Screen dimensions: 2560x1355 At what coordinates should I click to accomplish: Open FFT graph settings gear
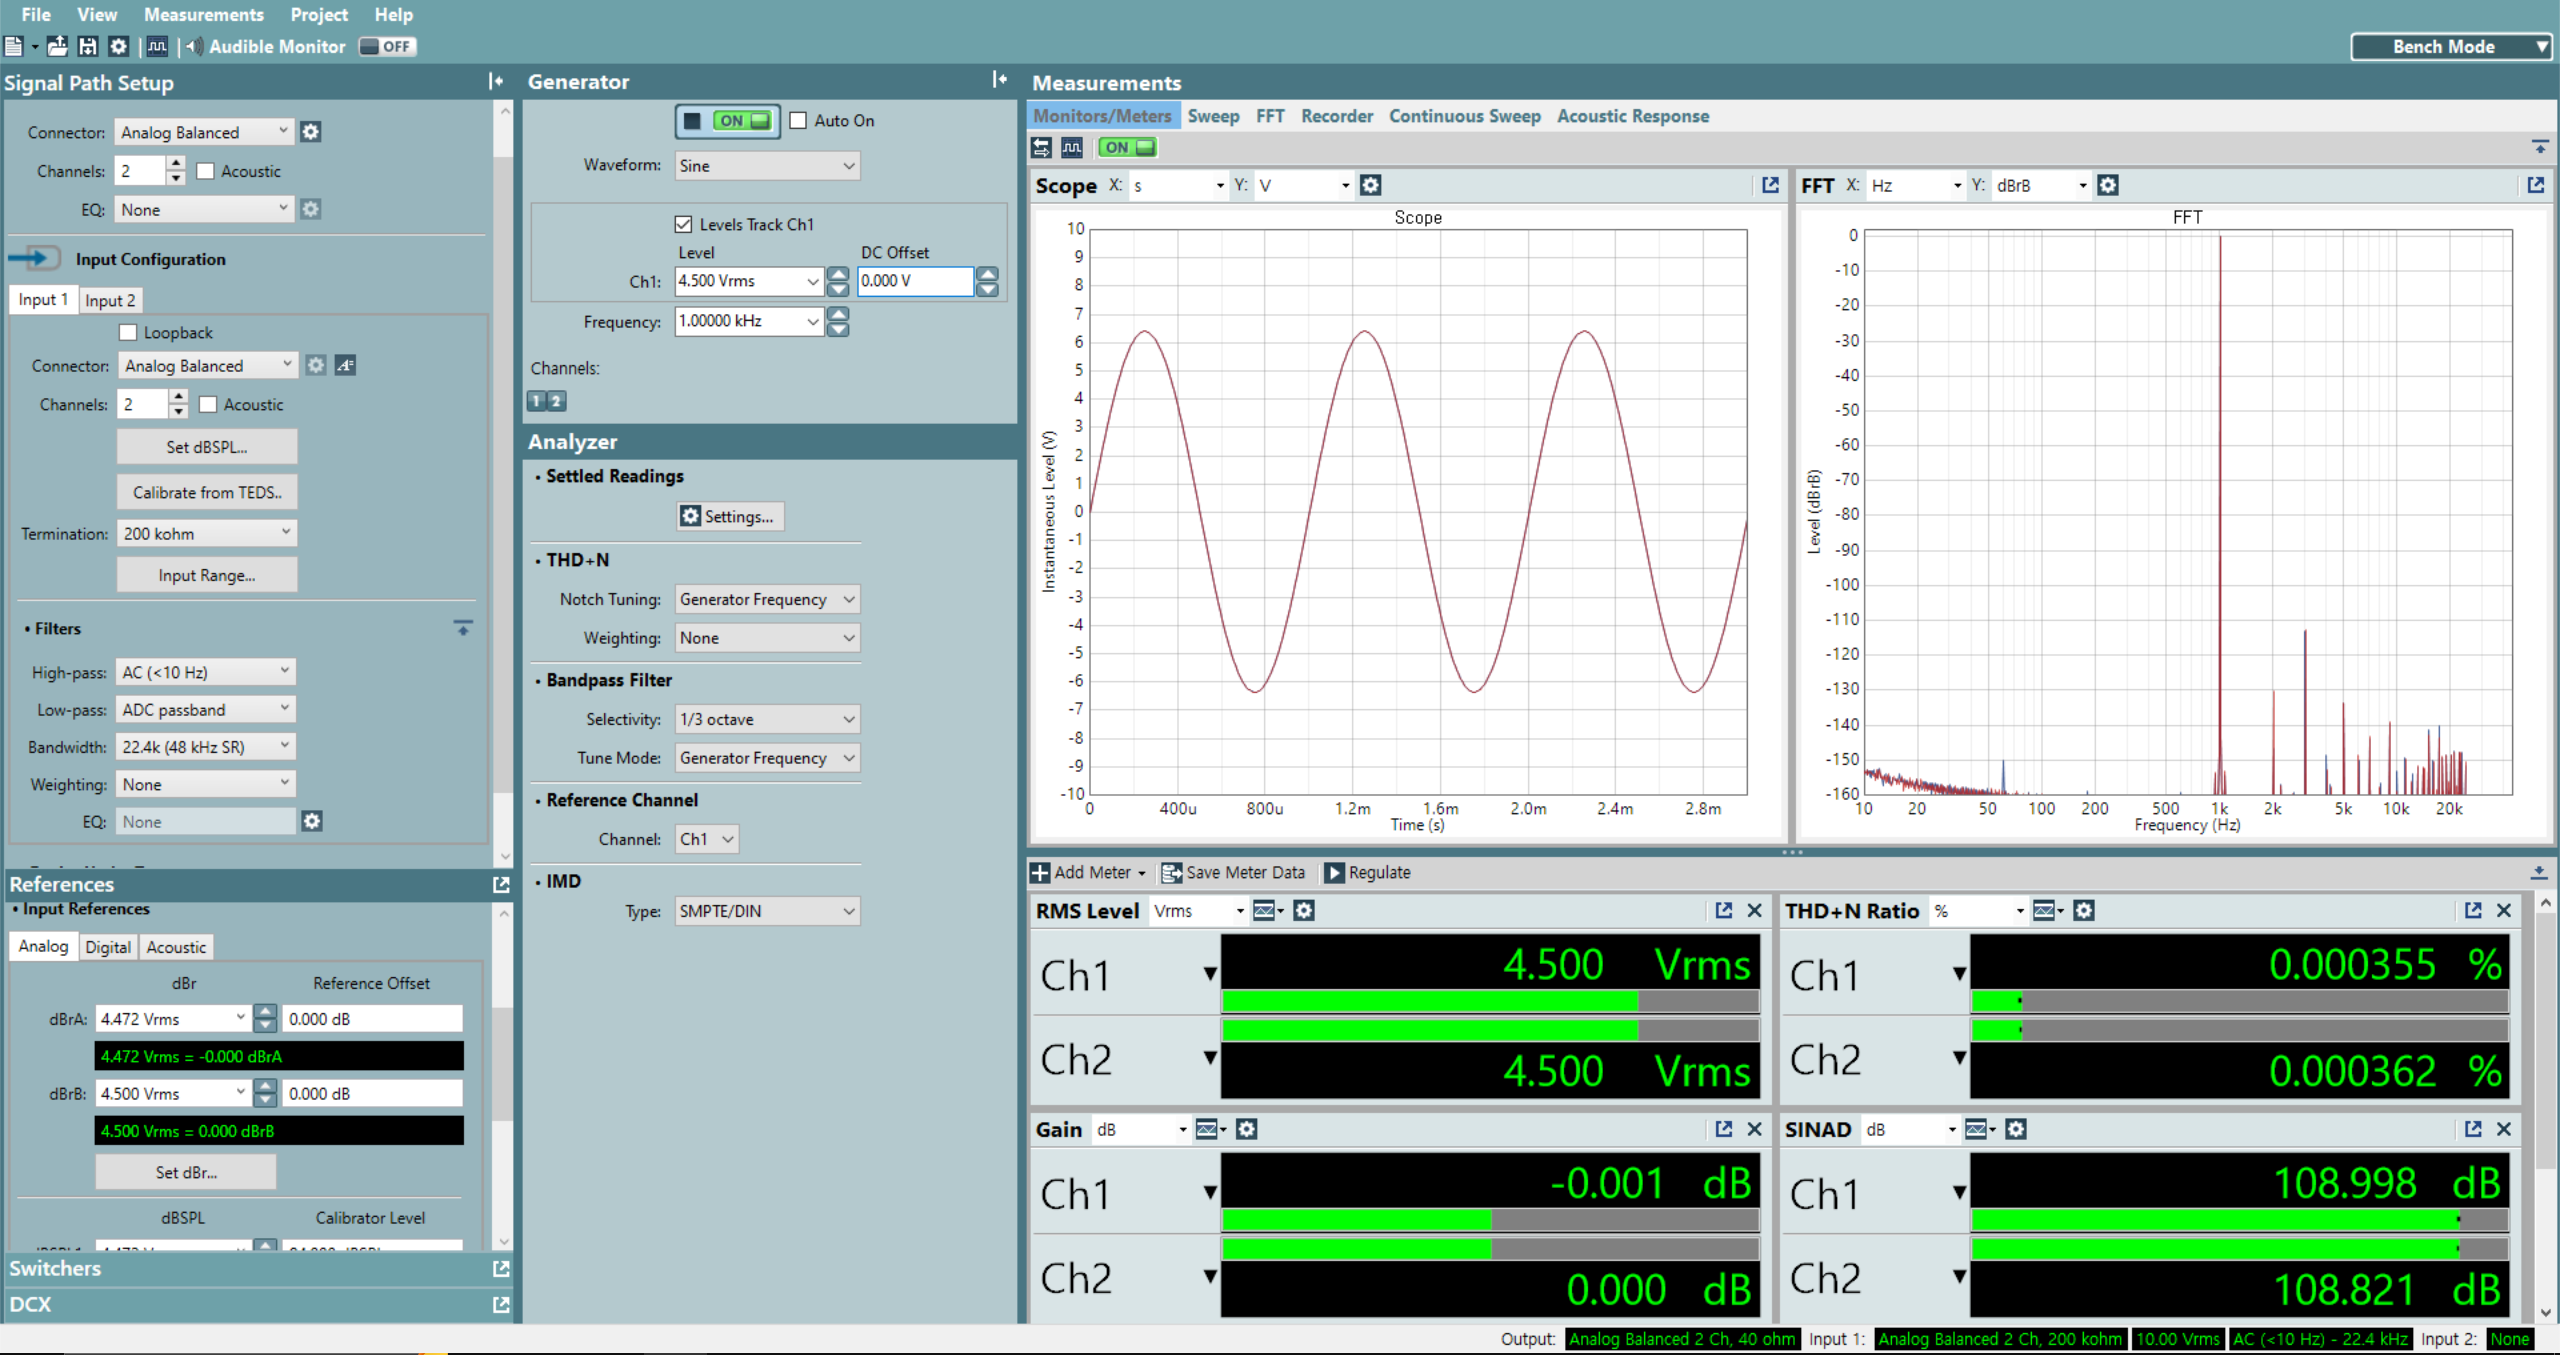[x=2108, y=185]
